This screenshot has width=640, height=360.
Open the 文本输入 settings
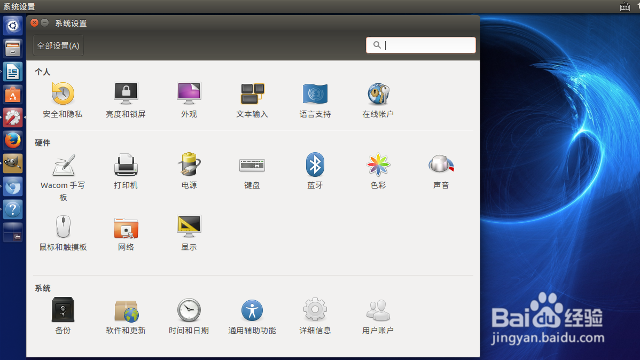point(252,100)
